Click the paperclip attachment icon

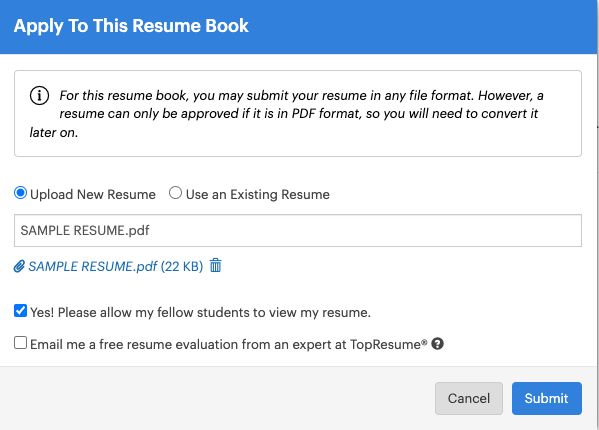pyautogui.click(x=19, y=266)
